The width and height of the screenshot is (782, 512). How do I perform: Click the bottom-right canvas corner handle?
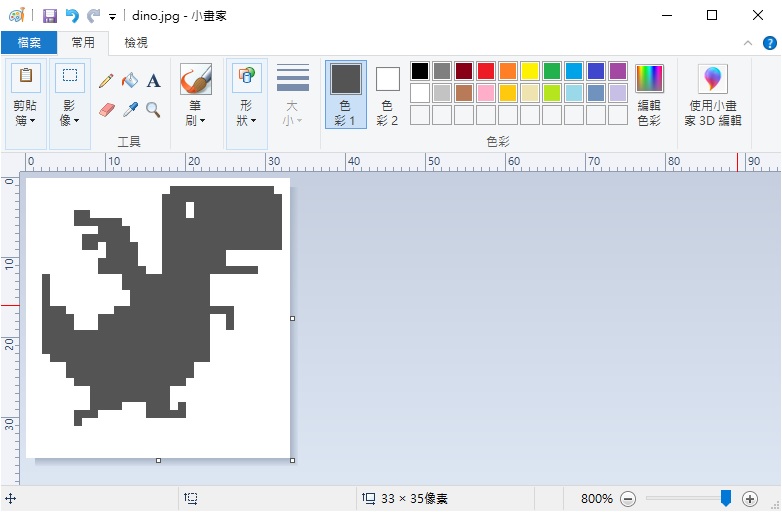click(x=292, y=460)
